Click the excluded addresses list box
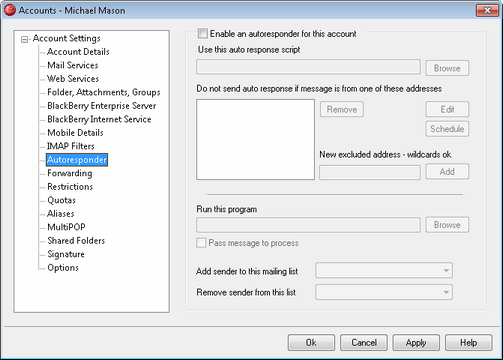This screenshot has width=503, height=360. click(x=255, y=139)
